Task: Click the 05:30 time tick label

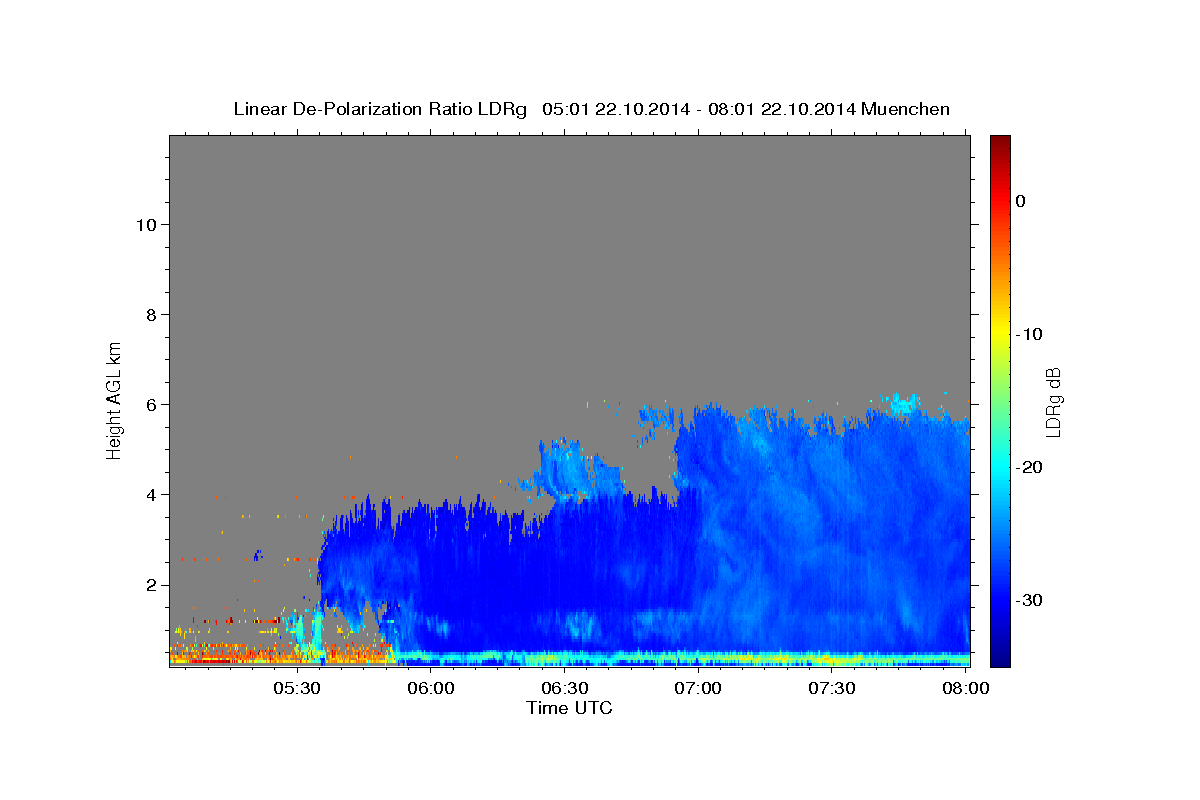Action: [x=297, y=689]
